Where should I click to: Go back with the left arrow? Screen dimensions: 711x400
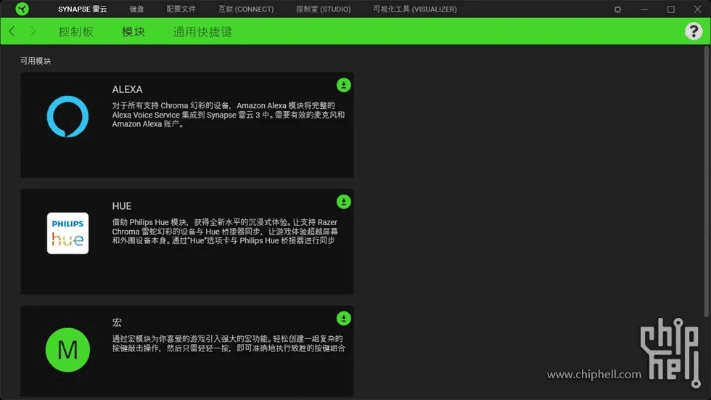click(x=12, y=32)
